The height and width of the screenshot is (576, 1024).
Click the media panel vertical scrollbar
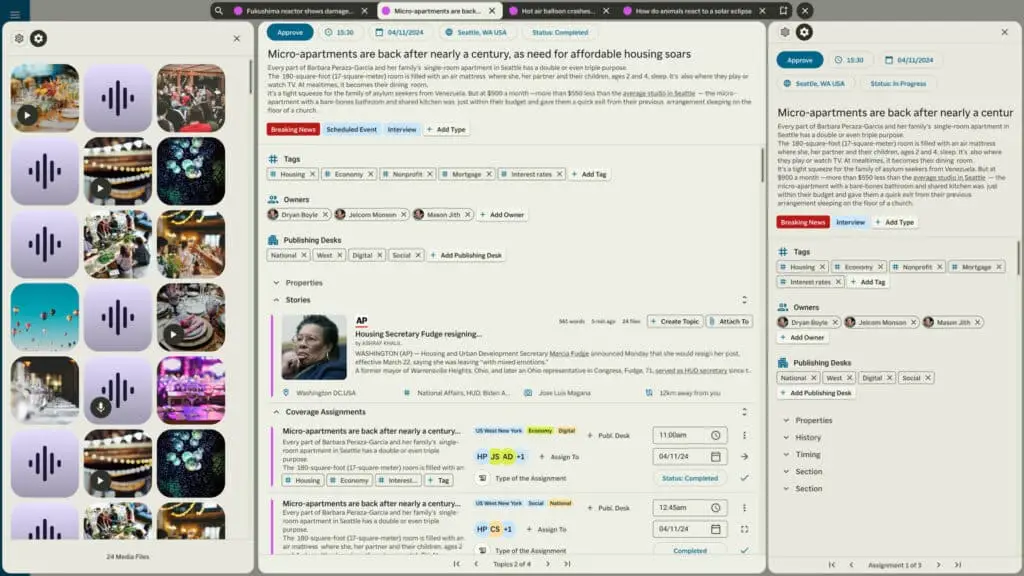coord(250,77)
